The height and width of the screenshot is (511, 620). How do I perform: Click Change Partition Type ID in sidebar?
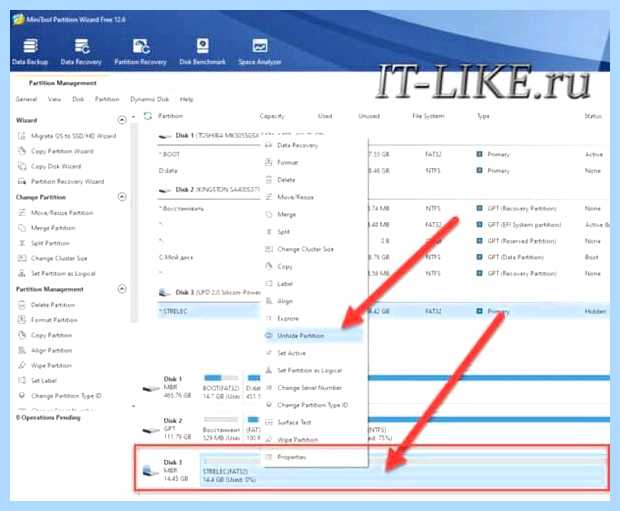[x=60, y=396]
